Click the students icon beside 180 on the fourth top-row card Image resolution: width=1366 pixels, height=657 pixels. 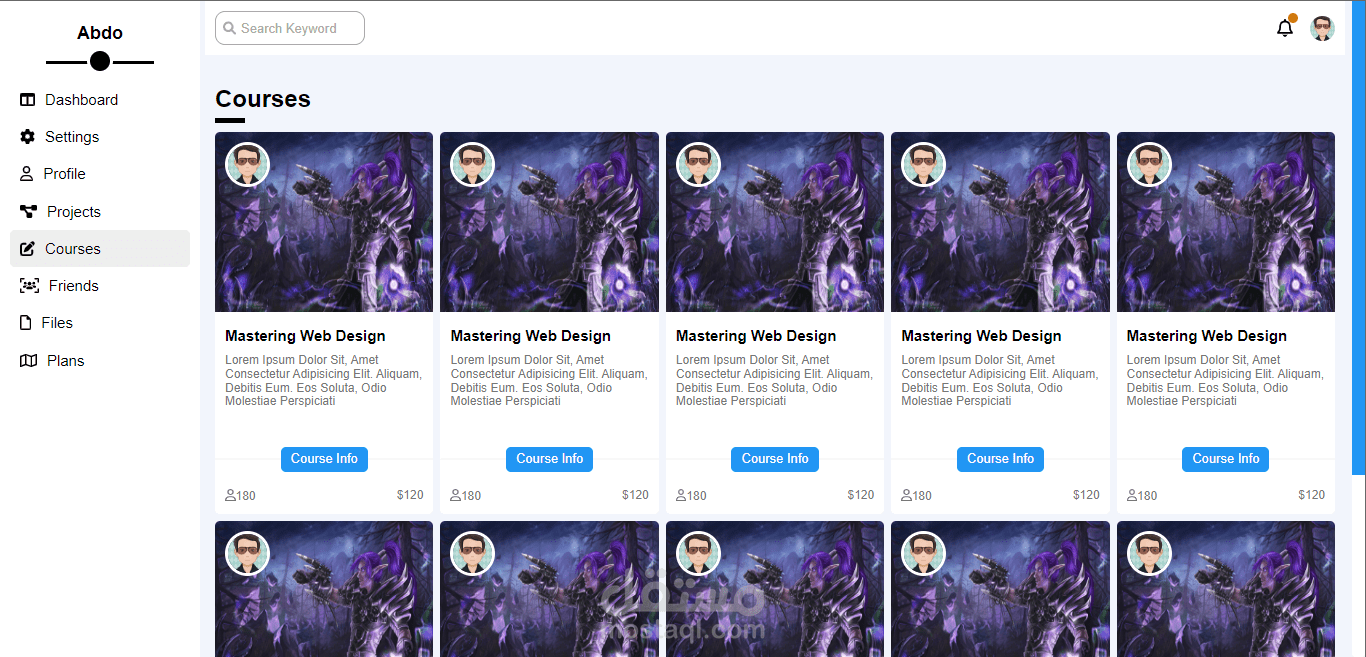[x=907, y=495]
